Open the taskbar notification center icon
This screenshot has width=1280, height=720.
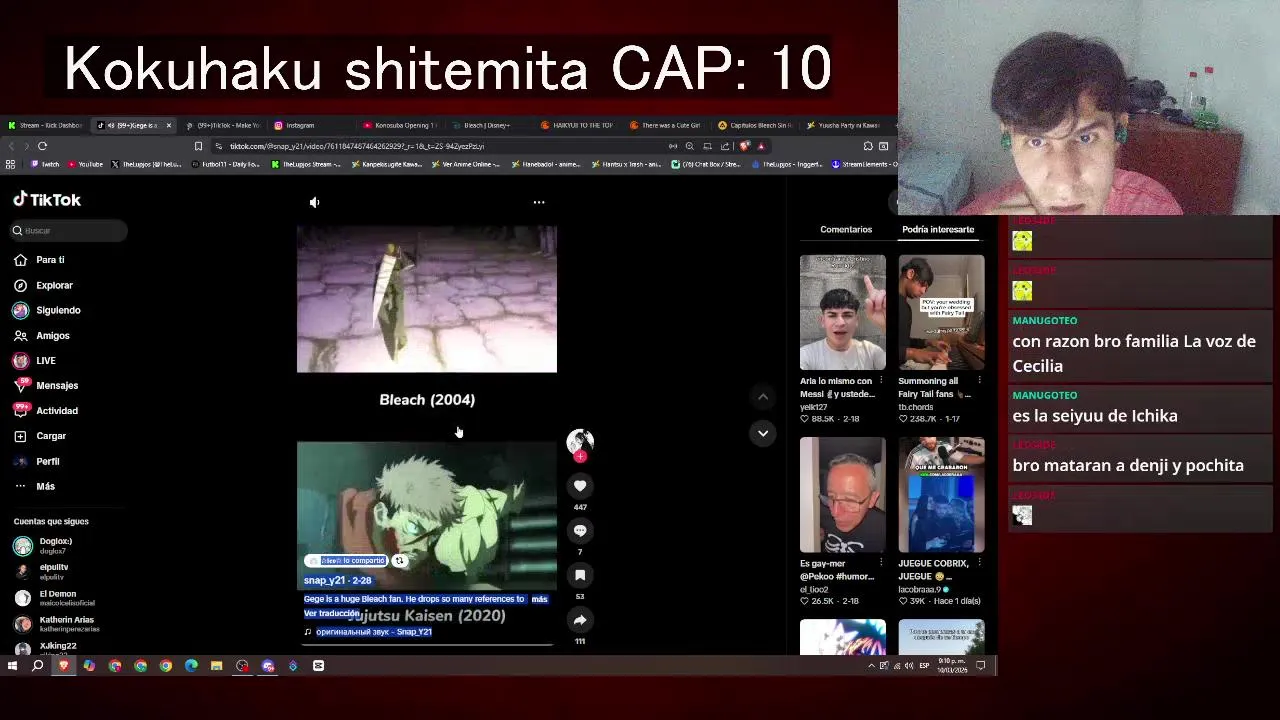[981, 666]
